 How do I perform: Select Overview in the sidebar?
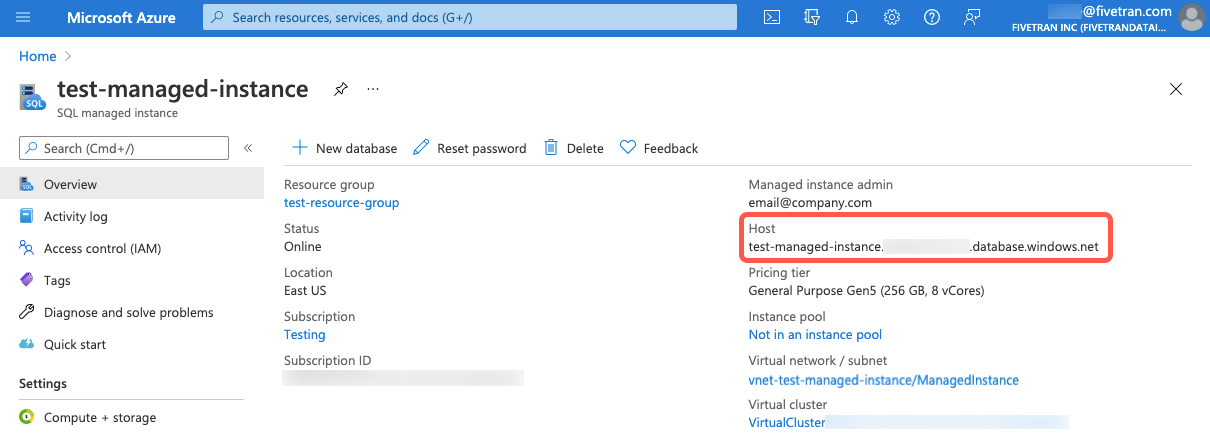pyautogui.click(x=132, y=184)
